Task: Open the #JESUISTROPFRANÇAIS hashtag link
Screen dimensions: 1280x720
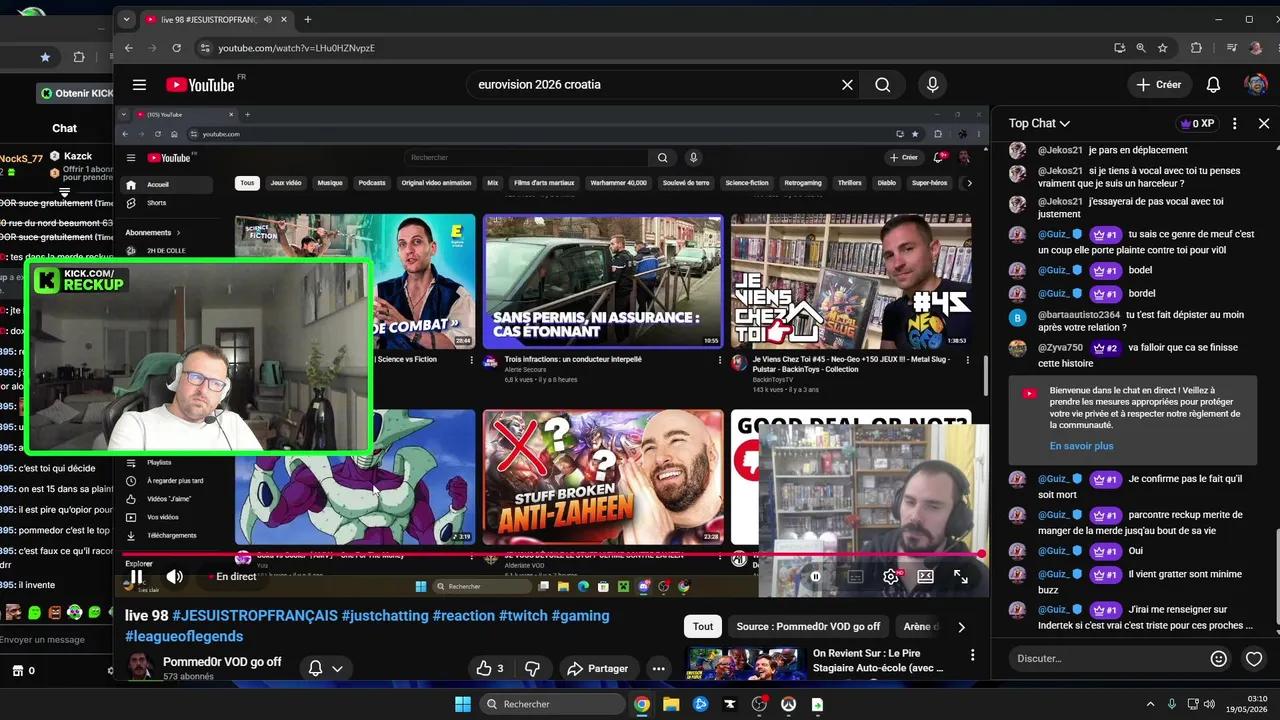Action: [x=254, y=616]
